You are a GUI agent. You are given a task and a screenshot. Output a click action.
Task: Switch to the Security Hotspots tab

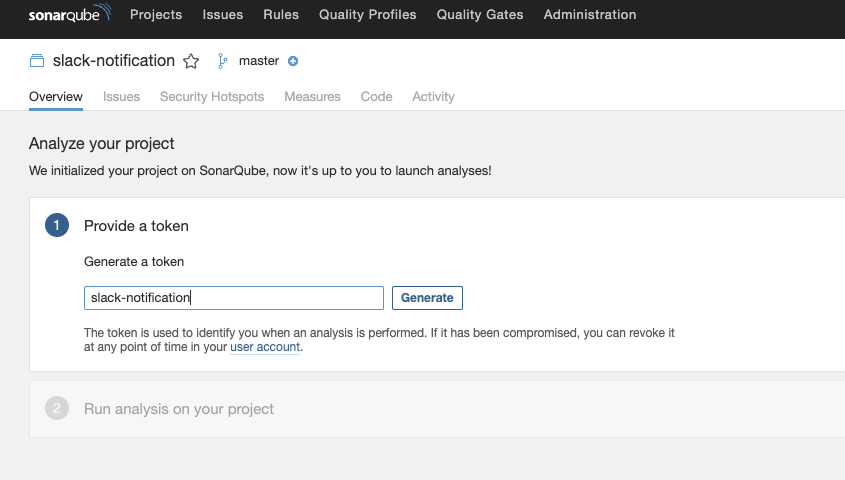coord(212,97)
